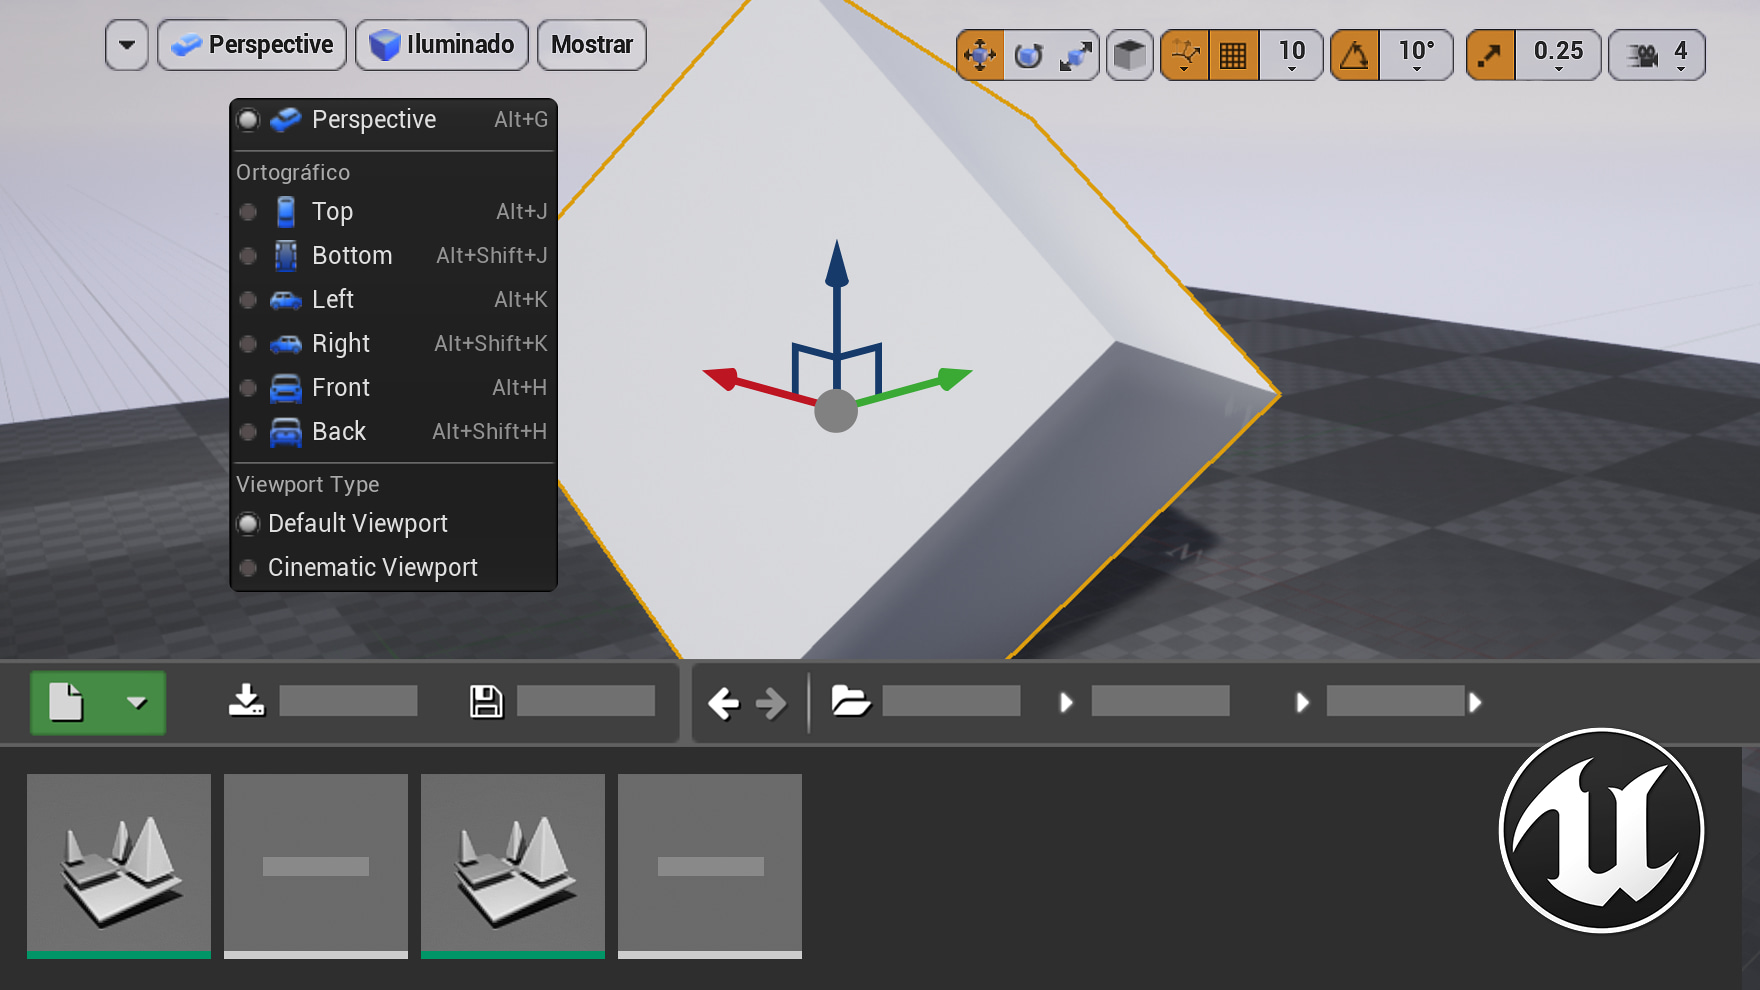1760x990 pixels.
Task: Open the Mostrar show flags menu
Action: click(592, 45)
